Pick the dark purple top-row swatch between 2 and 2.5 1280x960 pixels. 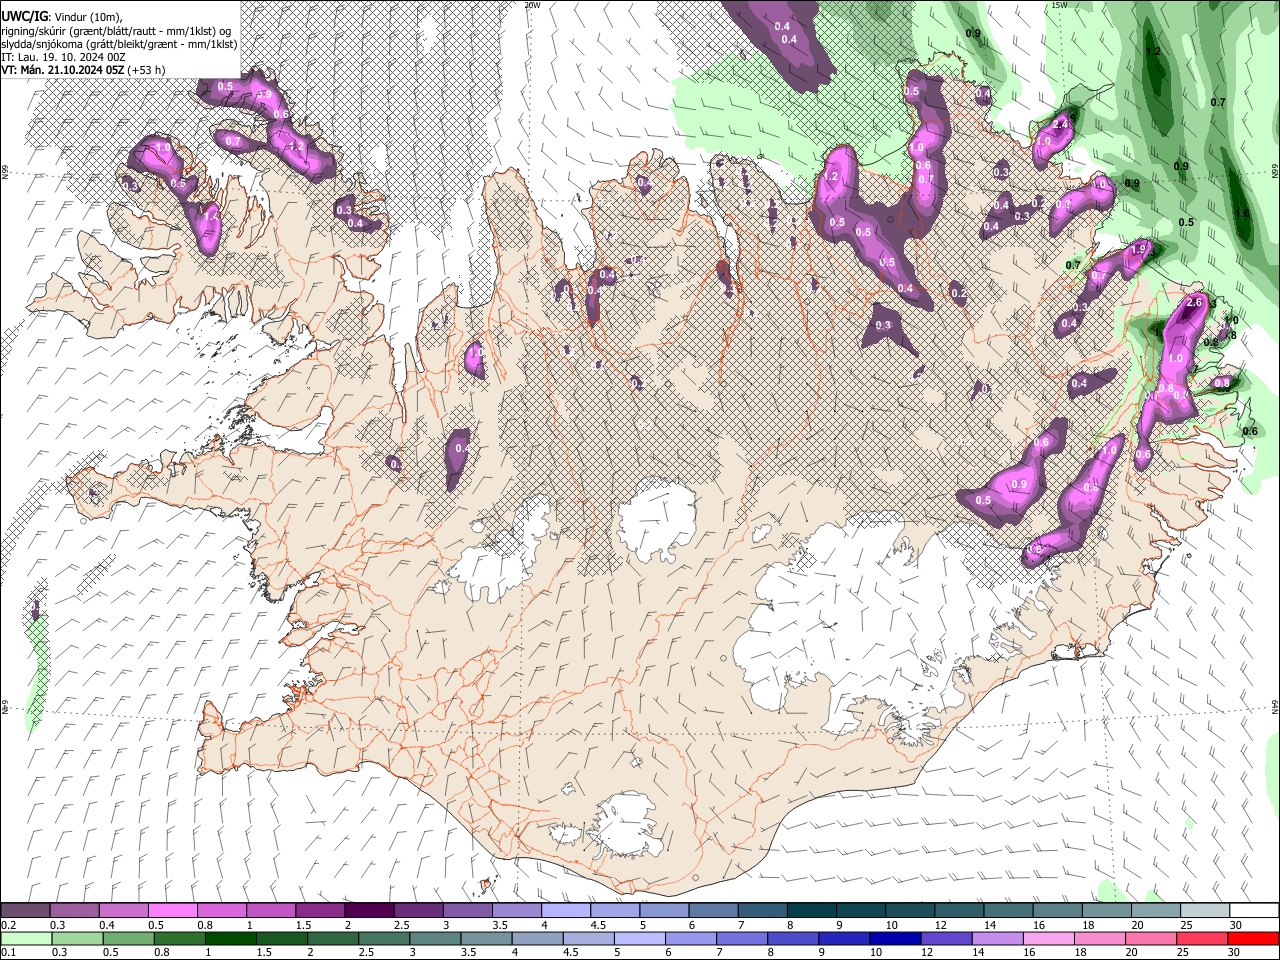point(369,911)
